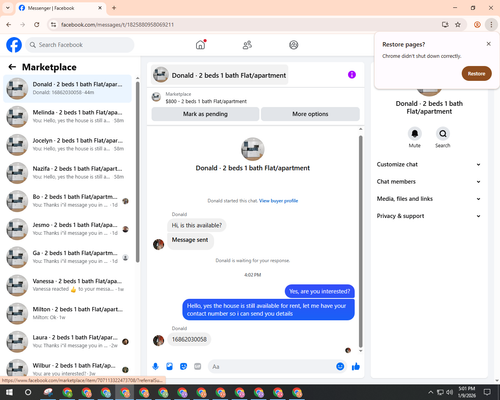The image size is (500, 400).
Task: Bookmark this page with the star icon
Action: point(458,25)
